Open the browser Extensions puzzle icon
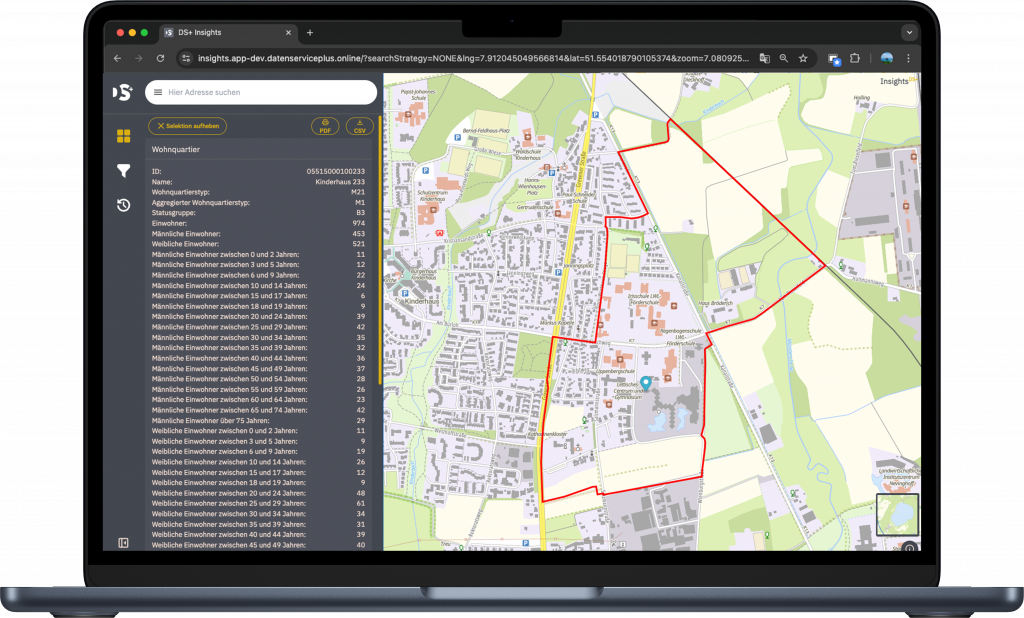The image size is (1024, 618). point(855,58)
